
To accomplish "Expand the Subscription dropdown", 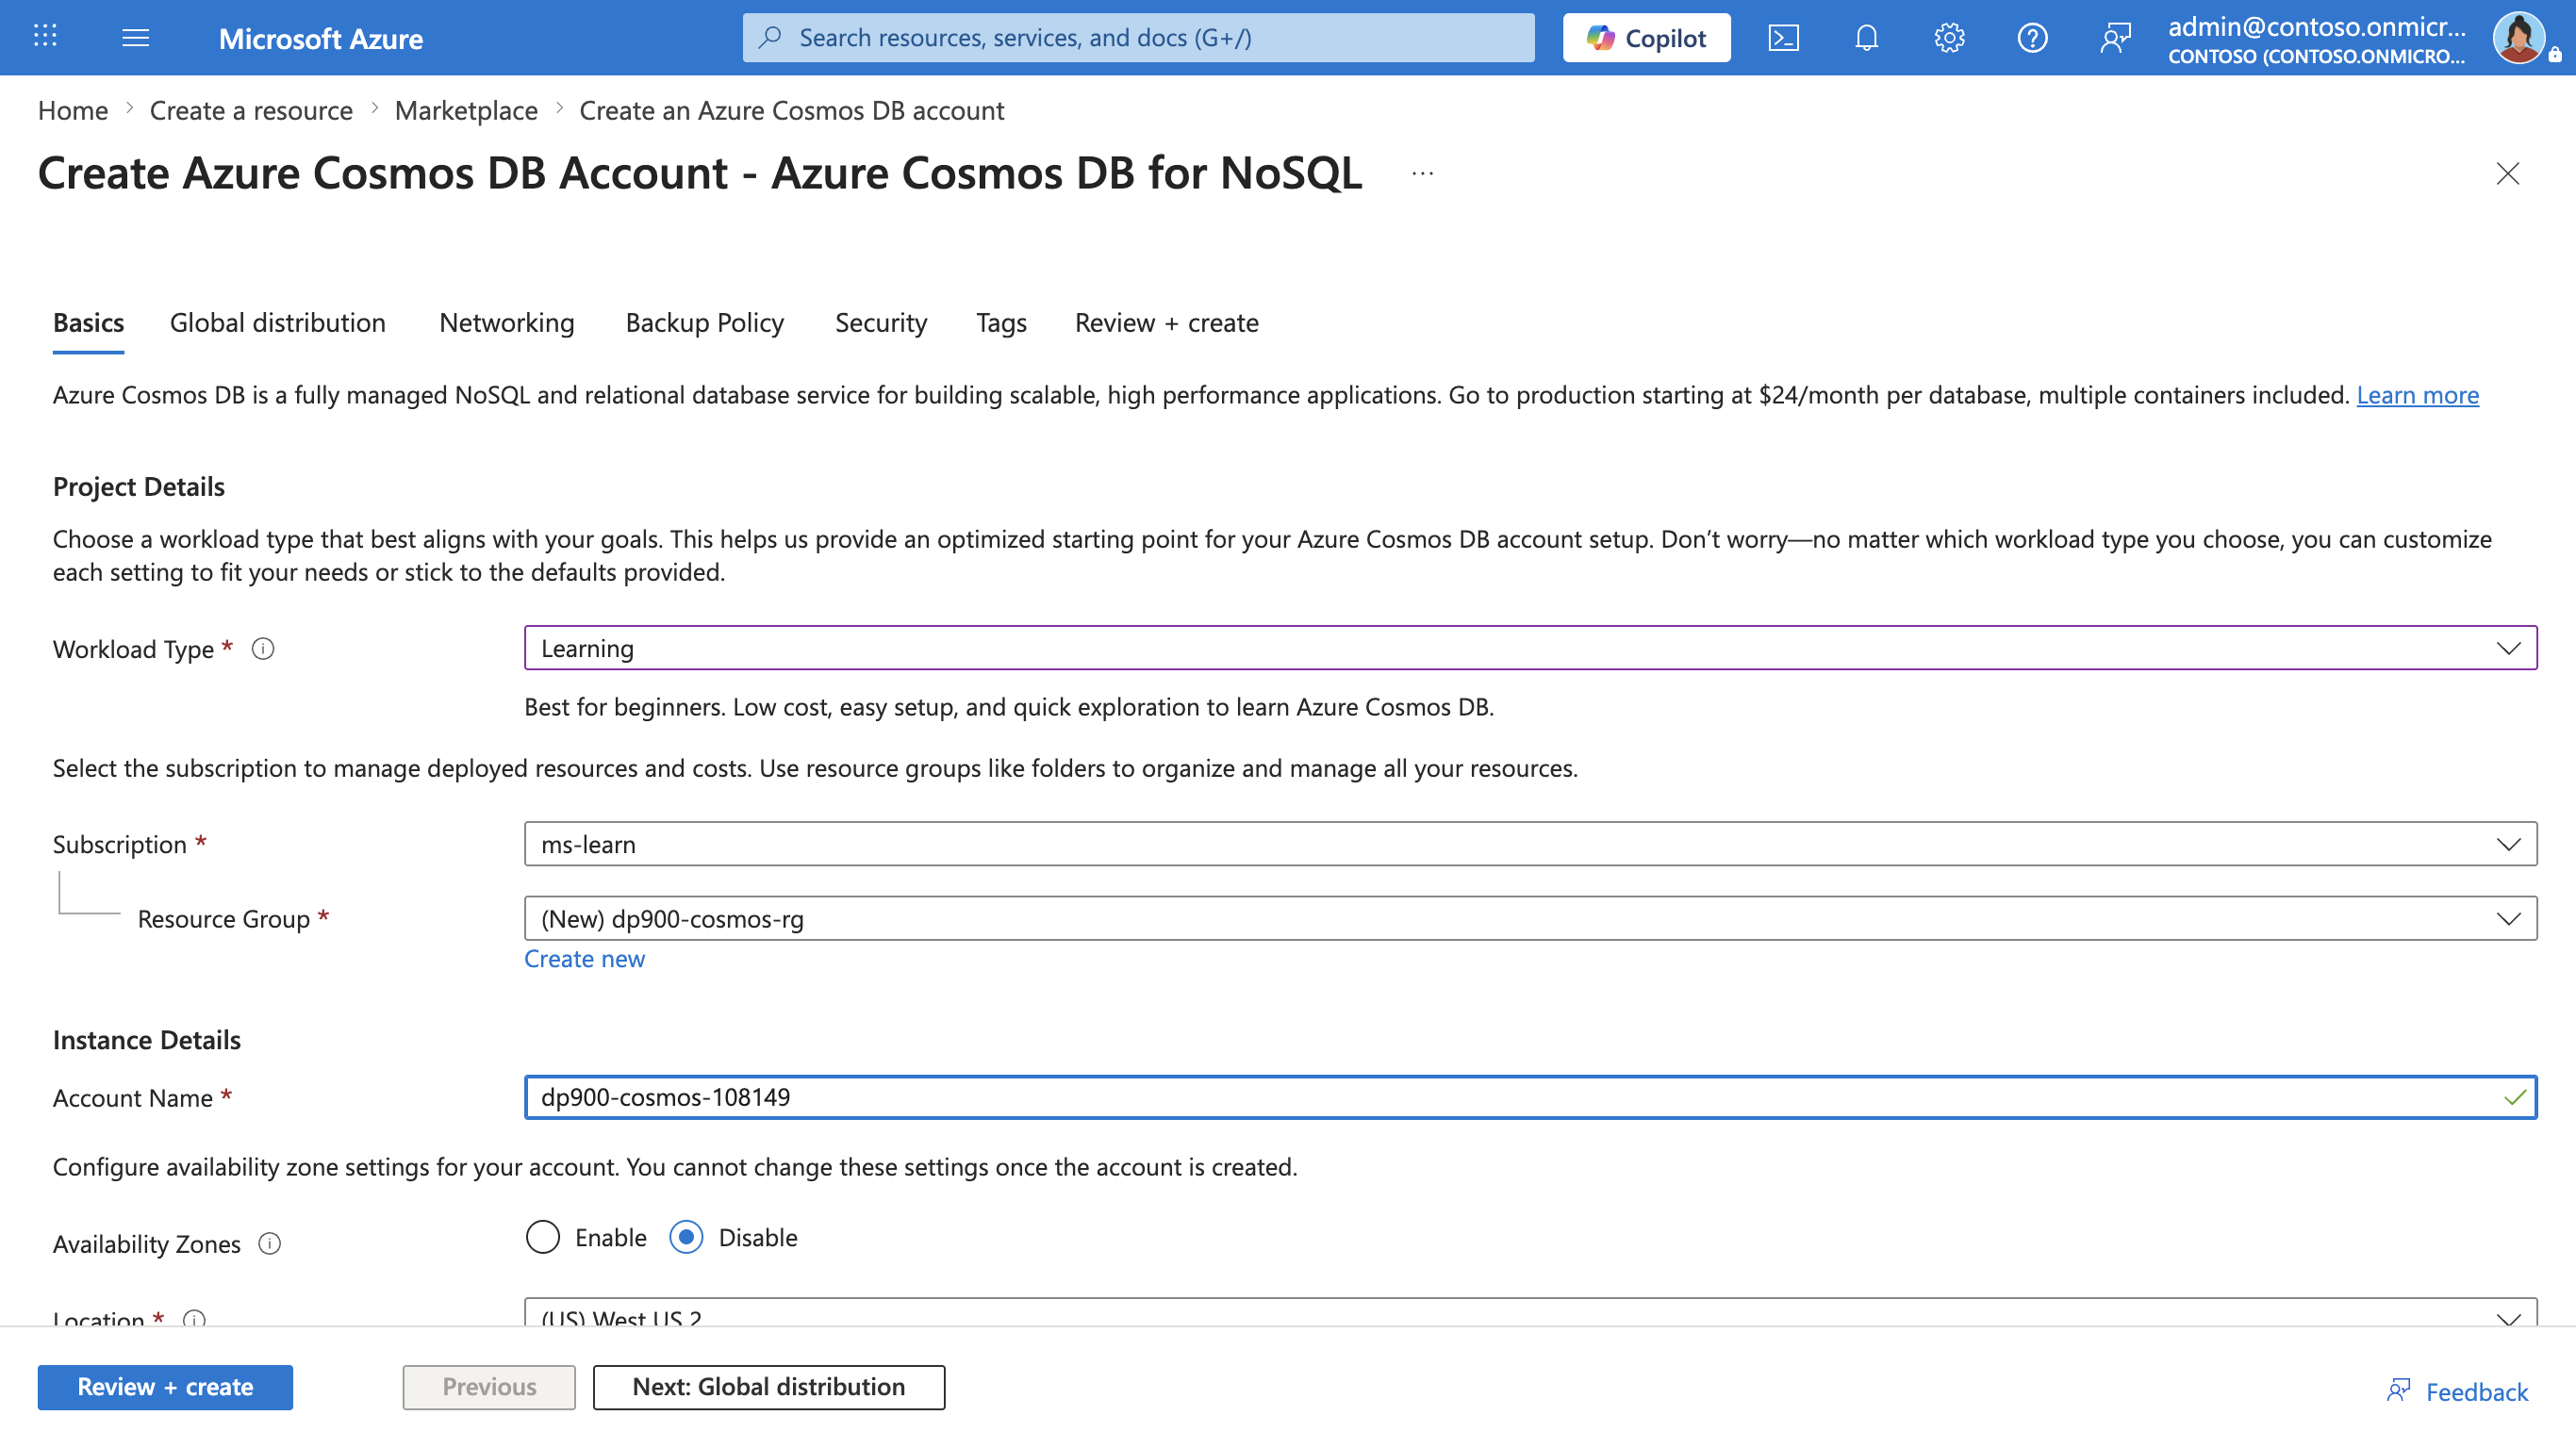I will (1530, 844).
